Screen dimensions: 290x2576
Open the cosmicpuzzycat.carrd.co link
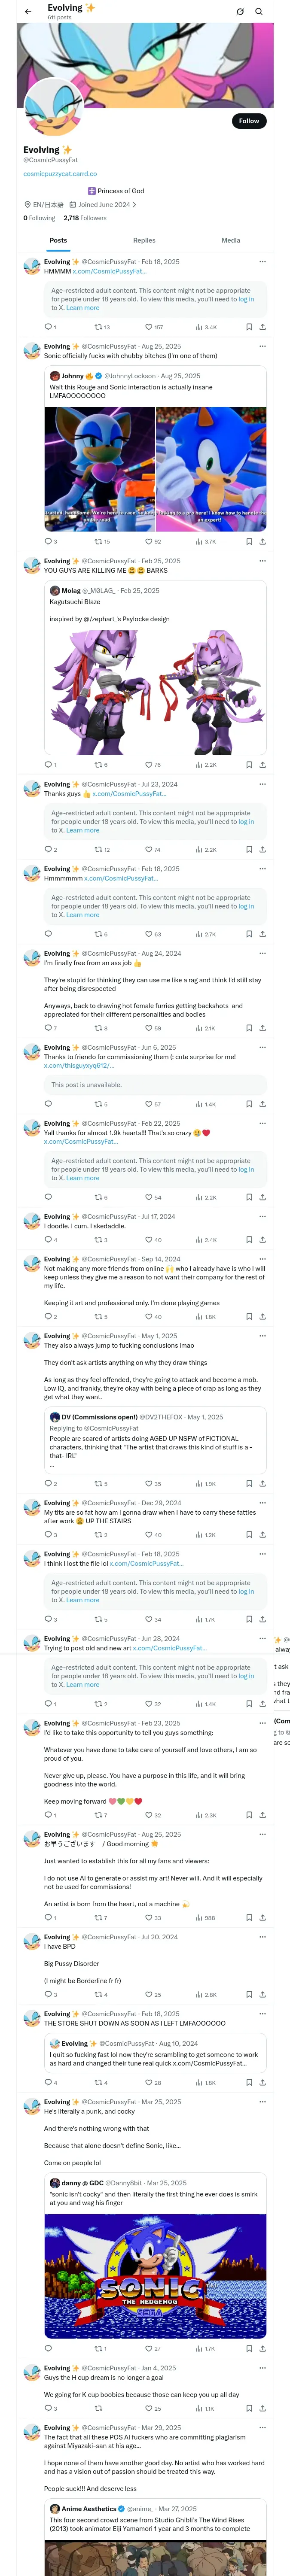(x=60, y=174)
